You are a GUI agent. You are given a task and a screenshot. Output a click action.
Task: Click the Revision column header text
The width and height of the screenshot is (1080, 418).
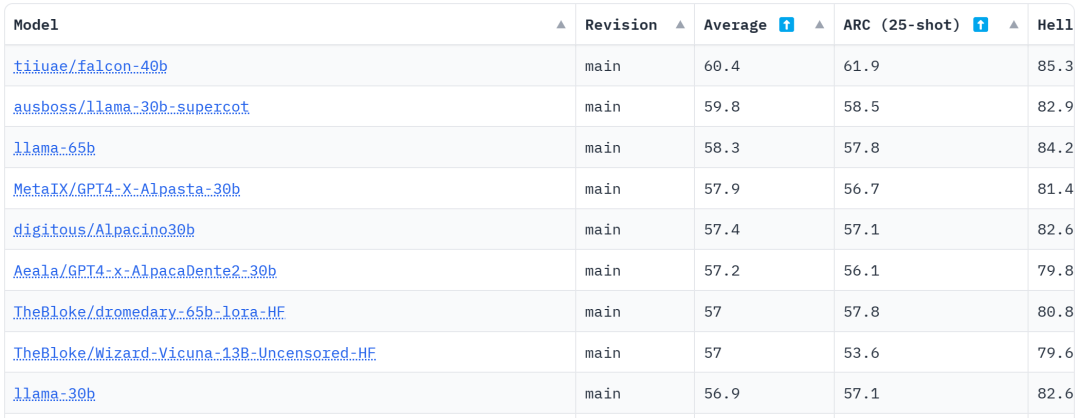coord(621,25)
